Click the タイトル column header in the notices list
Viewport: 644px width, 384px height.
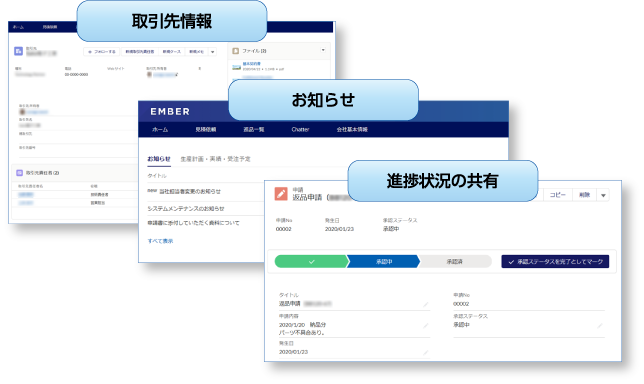[x=157, y=176]
